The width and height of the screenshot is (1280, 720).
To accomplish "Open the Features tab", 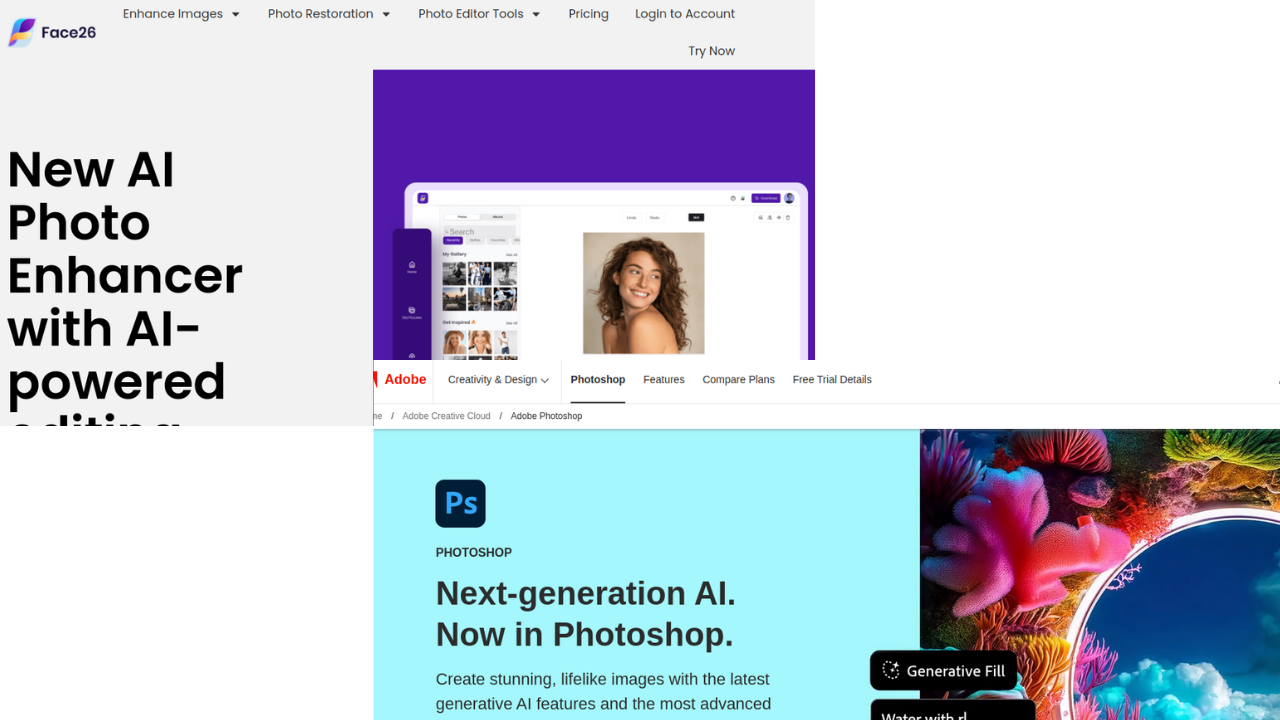I will (664, 380).
